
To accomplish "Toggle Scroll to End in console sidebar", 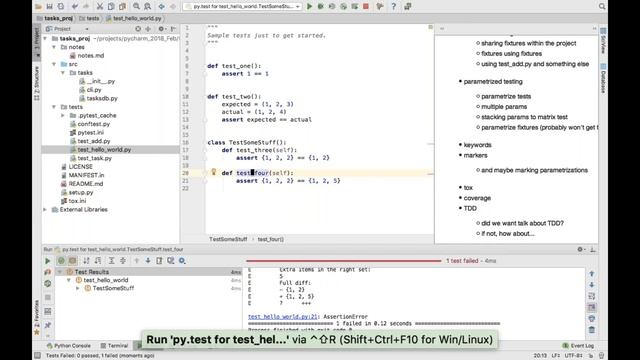I will coord(592,307).
